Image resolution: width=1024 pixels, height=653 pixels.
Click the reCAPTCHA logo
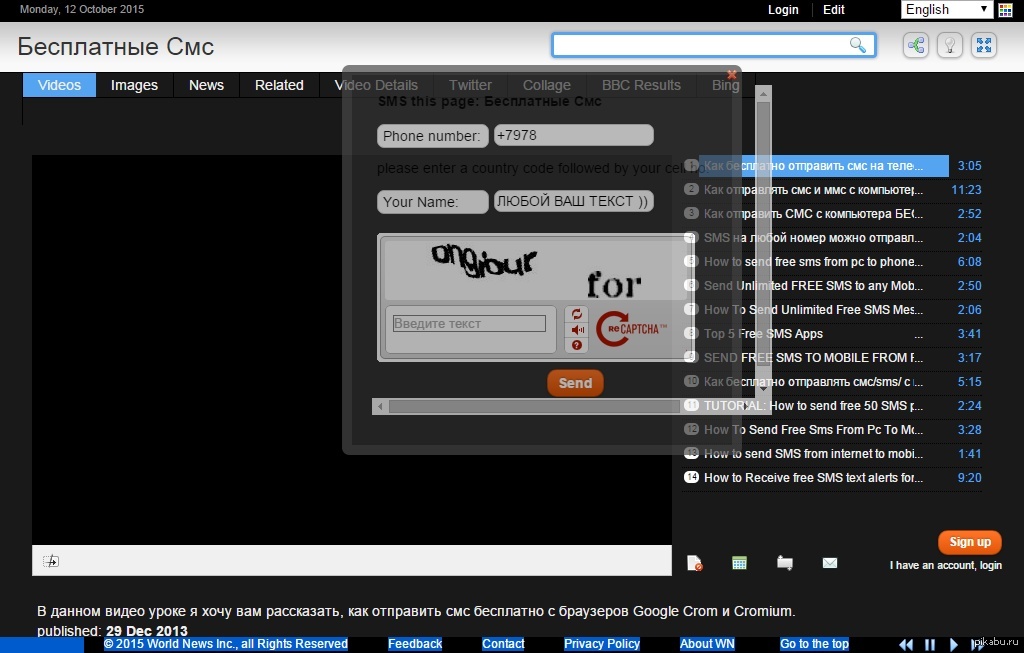click(631, 328)
